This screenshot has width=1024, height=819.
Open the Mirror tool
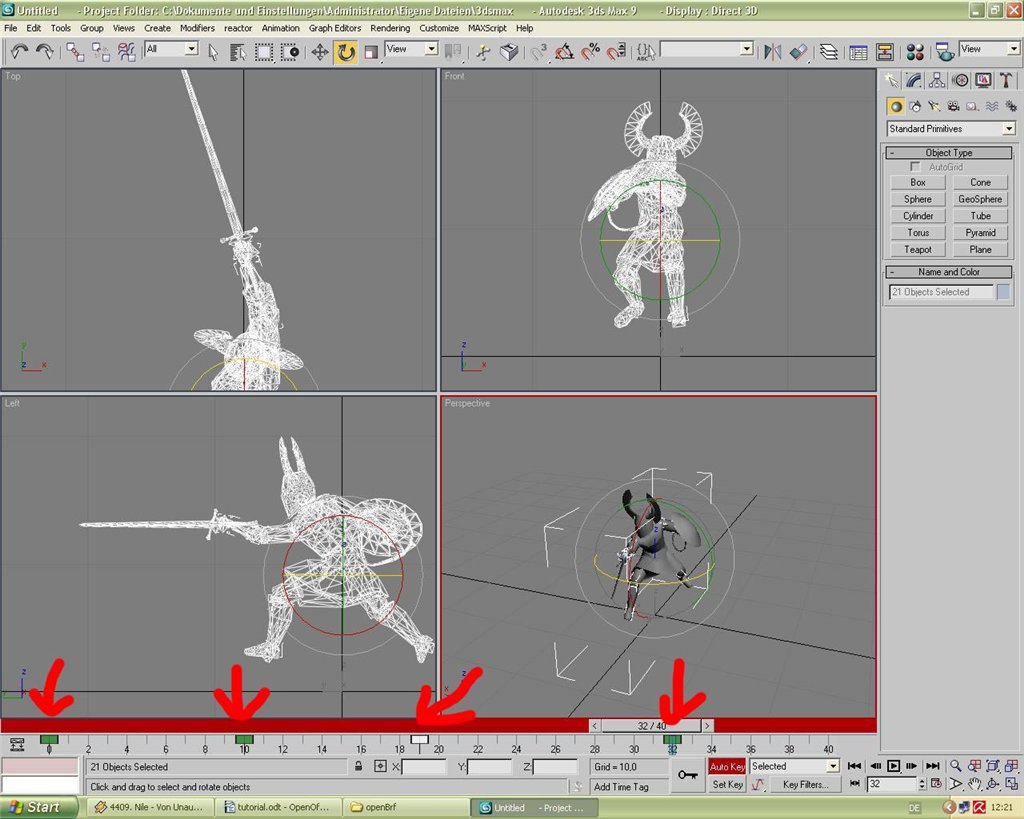tap(772, 52)
